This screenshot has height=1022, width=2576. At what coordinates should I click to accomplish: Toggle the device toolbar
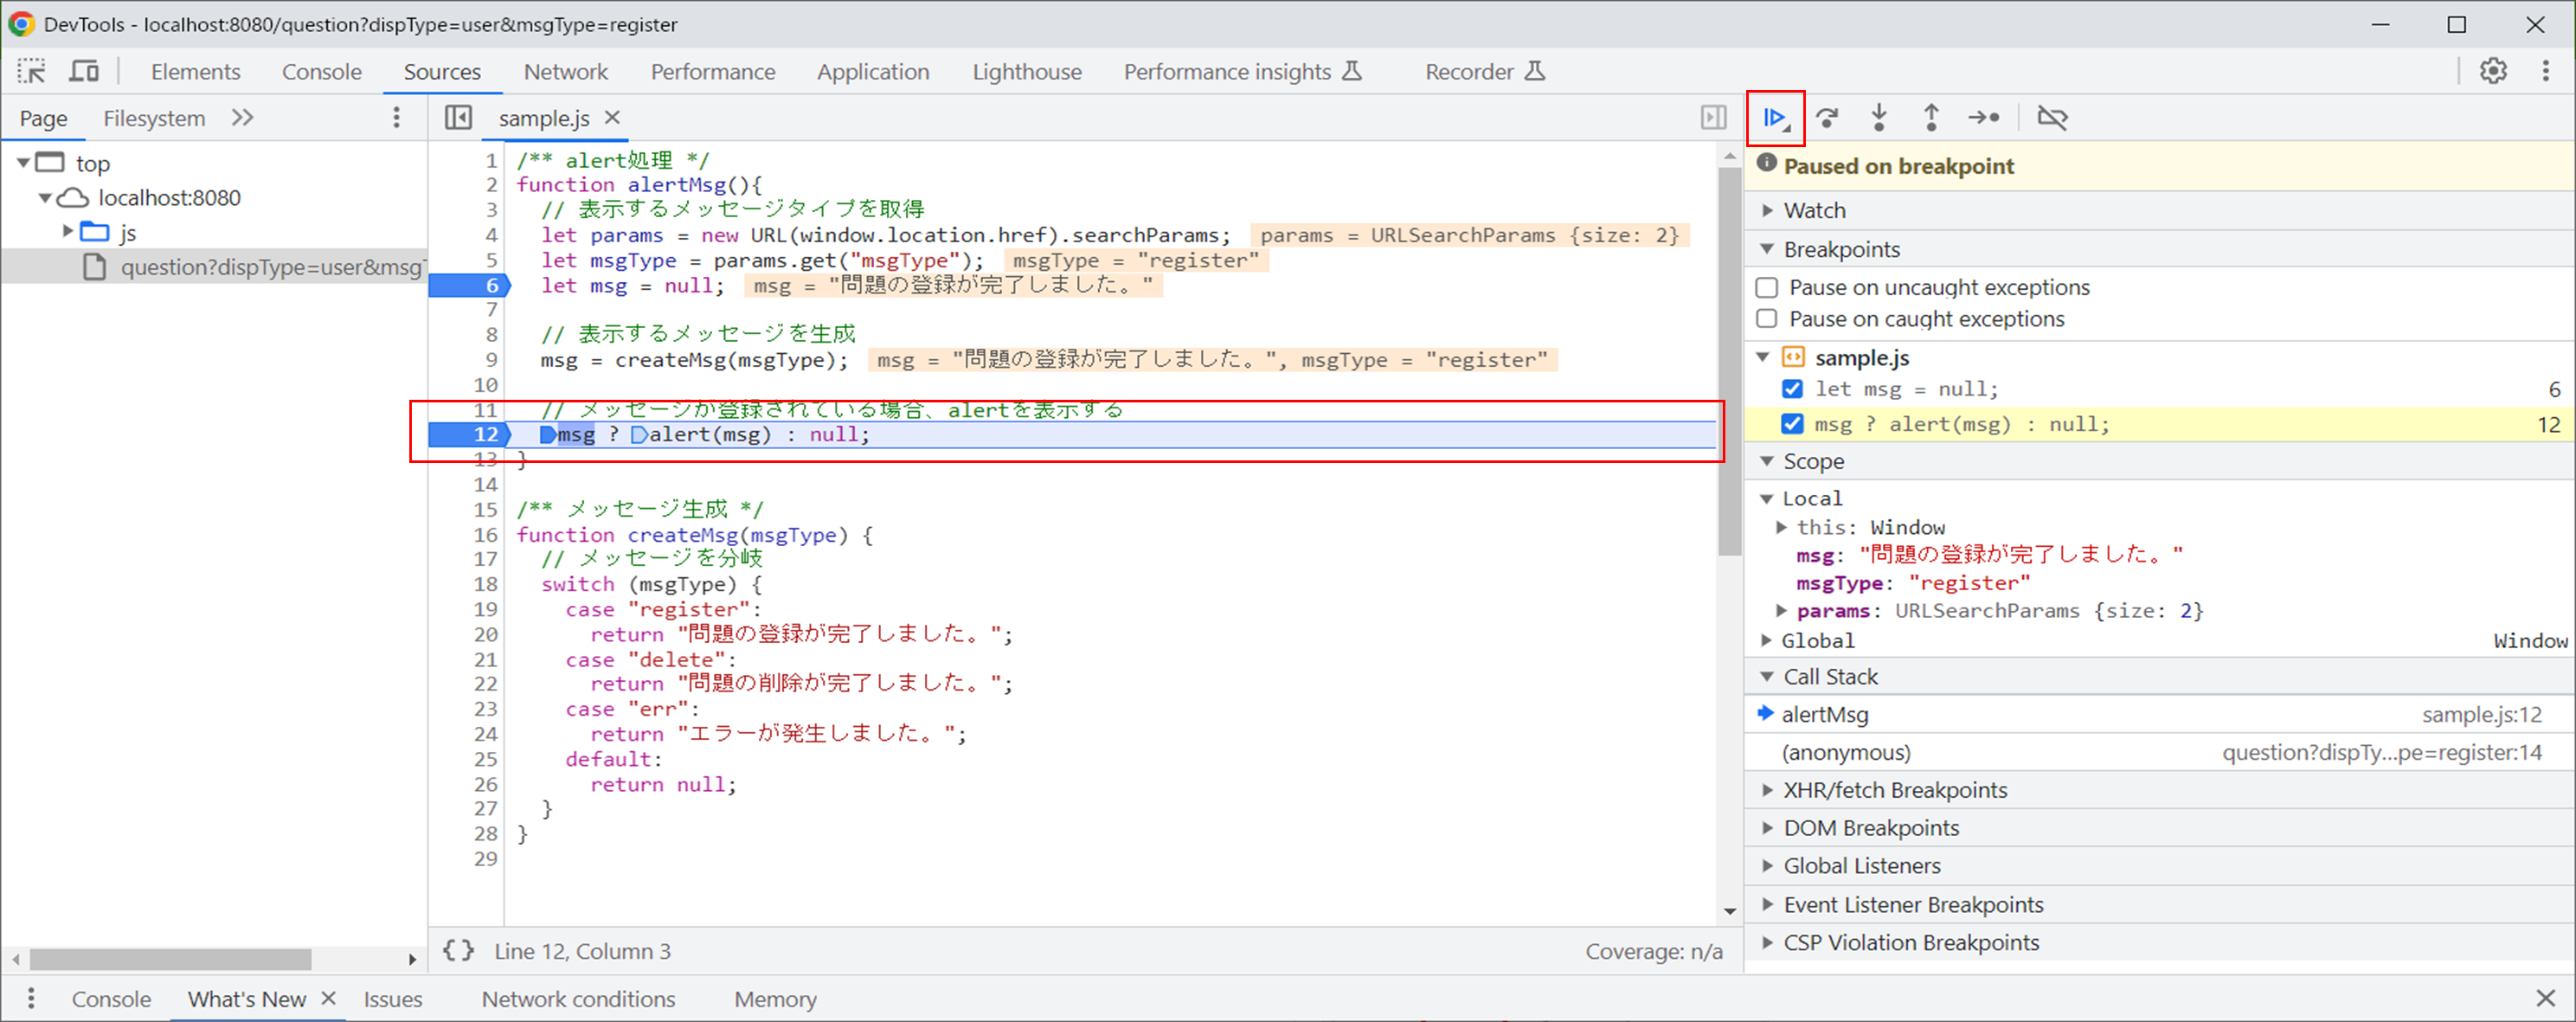[84, 70]
